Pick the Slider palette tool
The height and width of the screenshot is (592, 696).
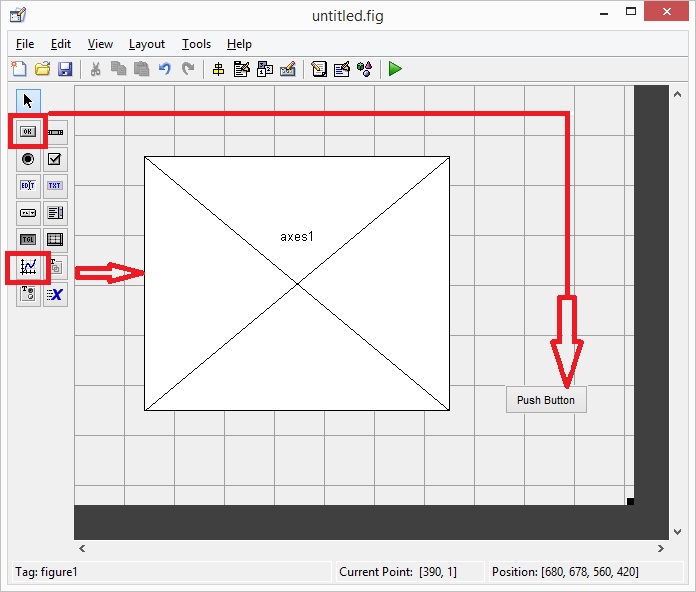click(x=55, y=132)
